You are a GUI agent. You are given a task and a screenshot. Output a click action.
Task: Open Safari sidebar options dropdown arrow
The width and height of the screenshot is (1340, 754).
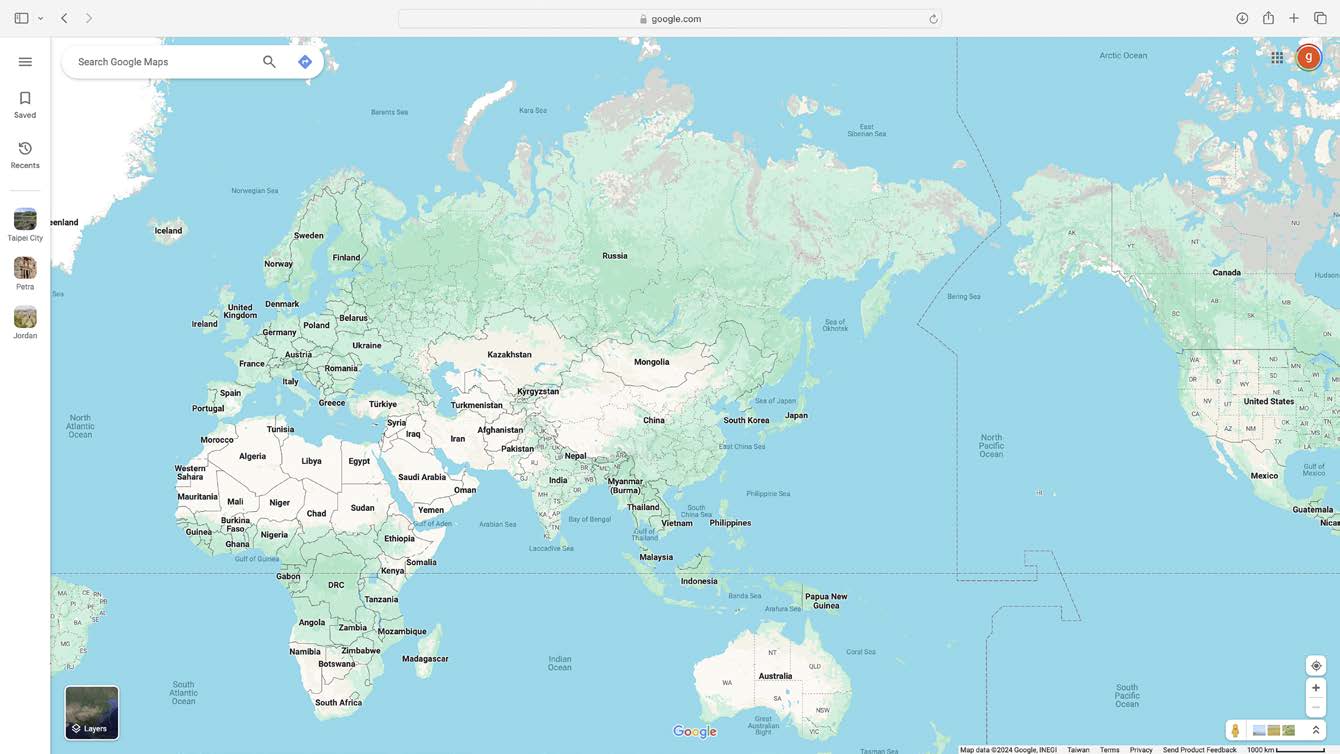[40, 18]
